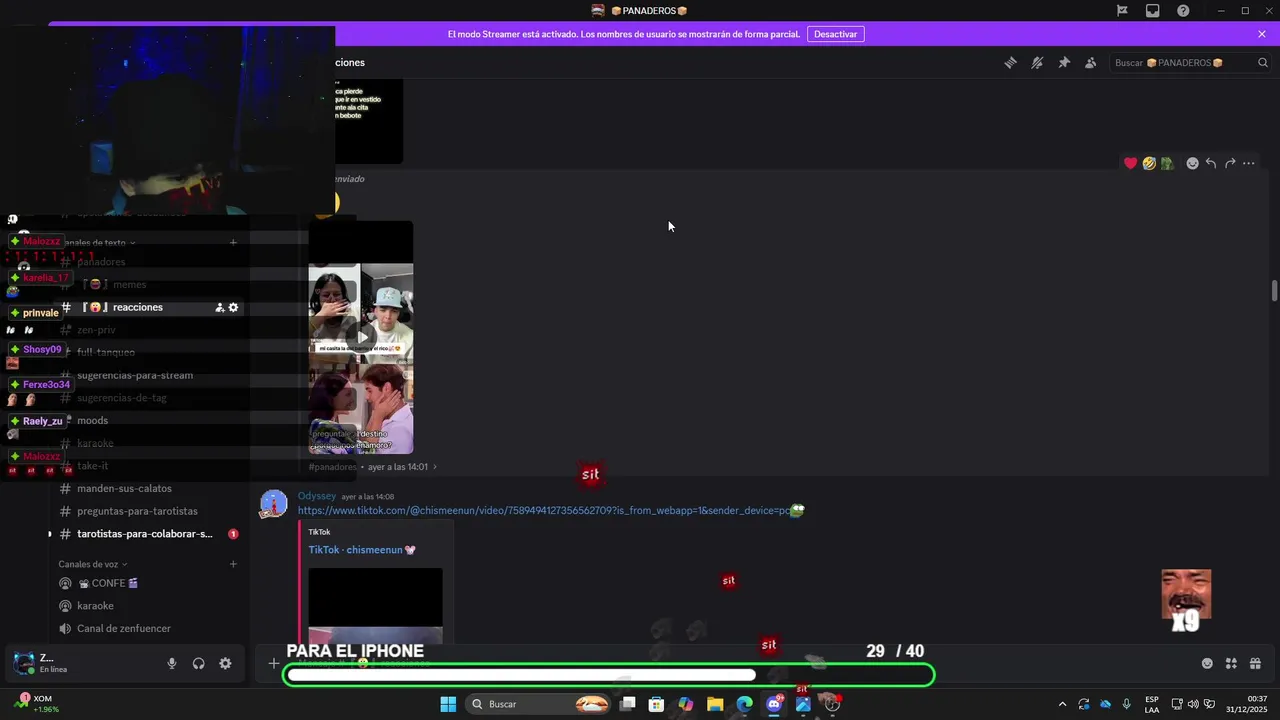The width and height of the screenshot is (1280, 720).
Task: Open the threads icon in channel header
Action: pyautogui.click(x=1010, y=62)
